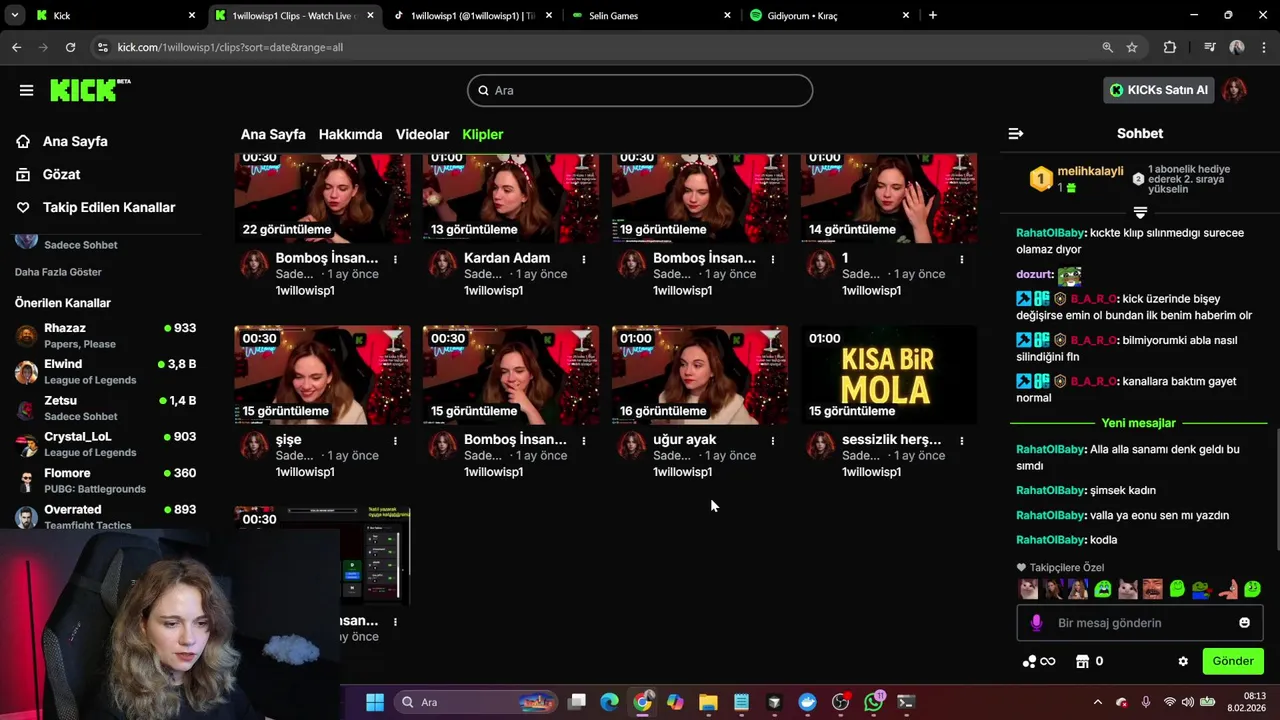Expand the pinned gift leaderboard chevron
Screen dimensions: 1280x720
coord(1140,213)
